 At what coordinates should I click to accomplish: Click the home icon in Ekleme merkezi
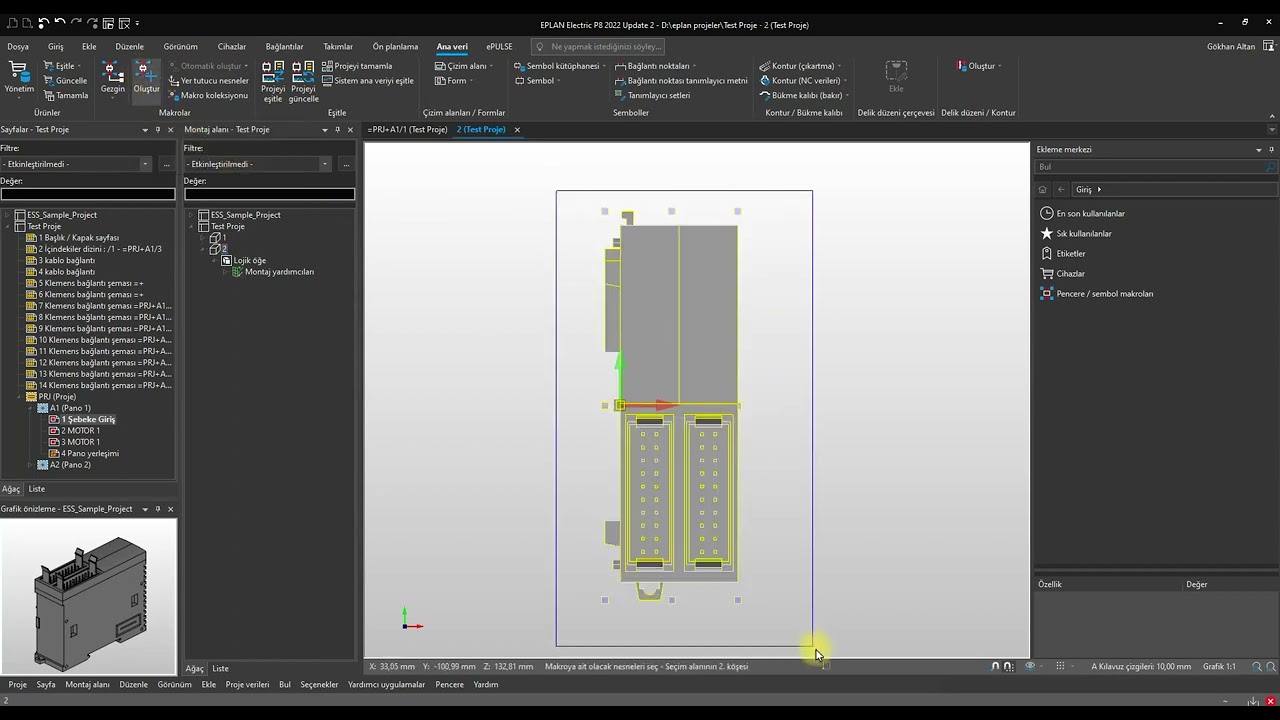(x=1043, y=190)
